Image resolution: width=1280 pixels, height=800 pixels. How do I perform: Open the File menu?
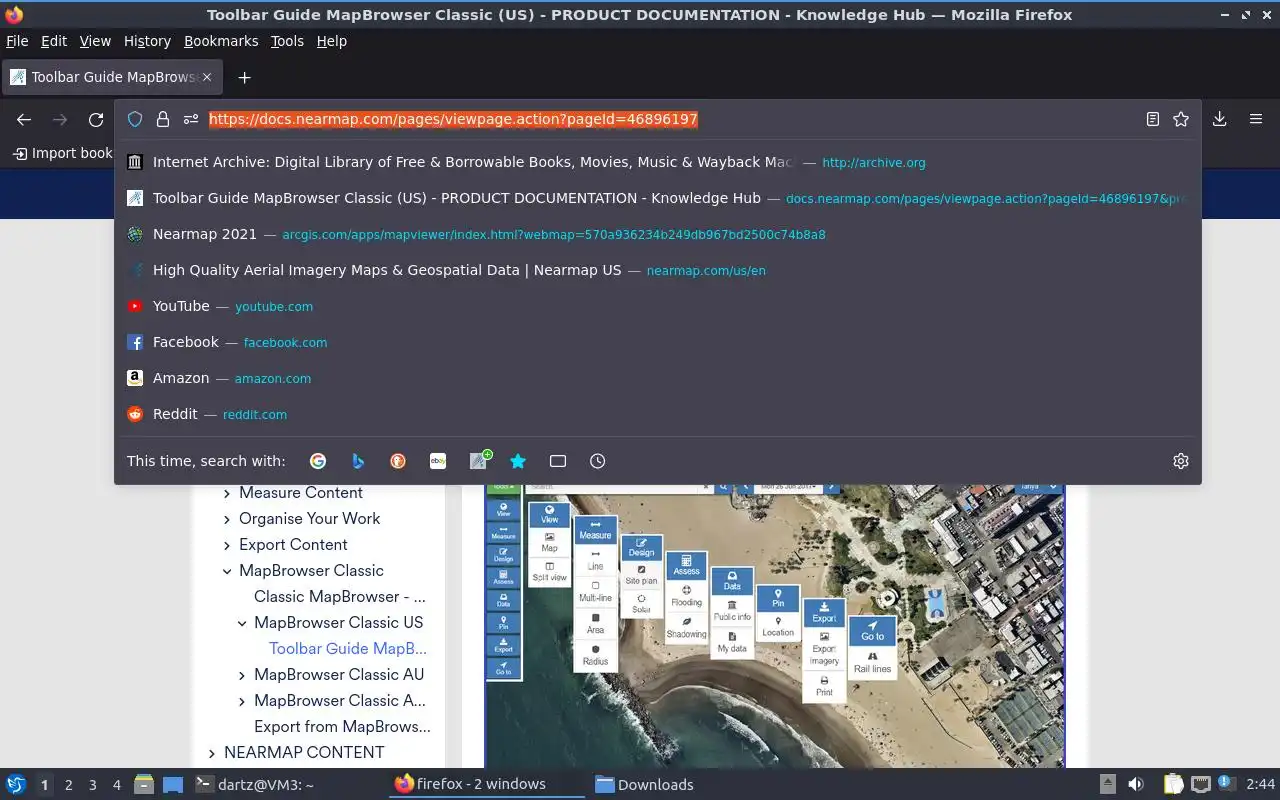(17, 41)
